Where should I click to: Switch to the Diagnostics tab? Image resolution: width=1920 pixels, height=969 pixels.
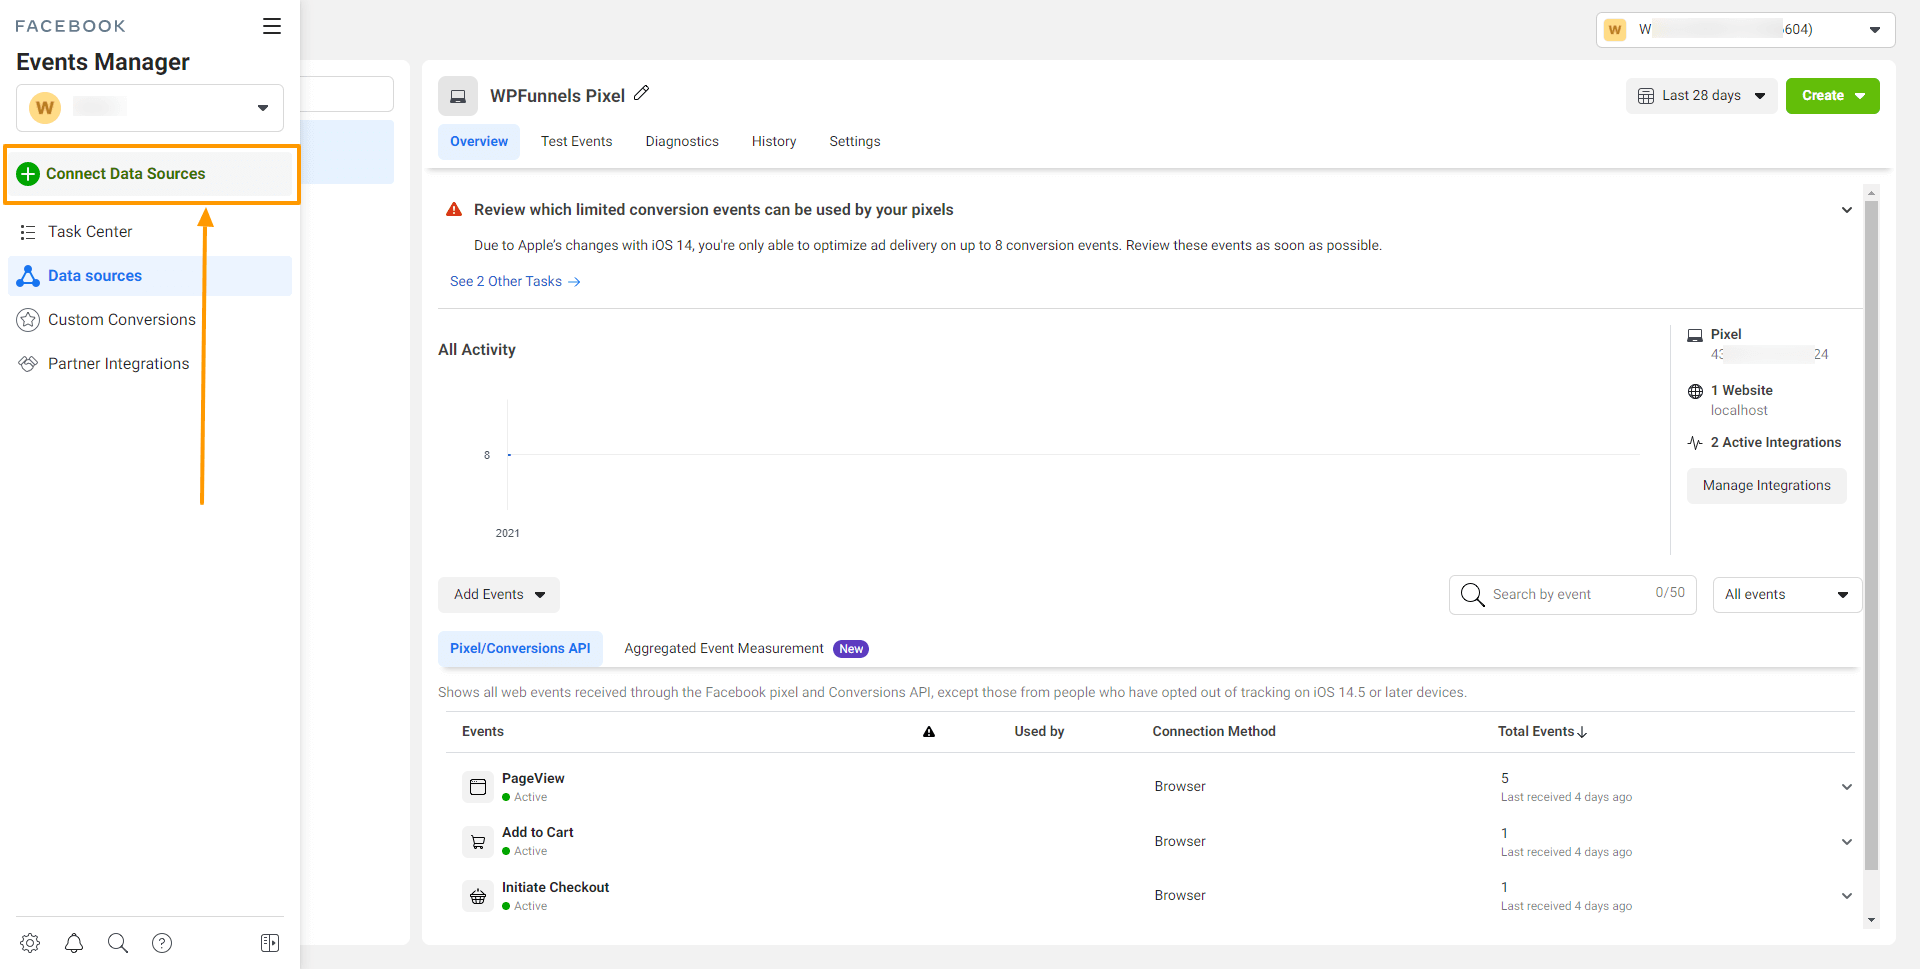click(682, 142)
